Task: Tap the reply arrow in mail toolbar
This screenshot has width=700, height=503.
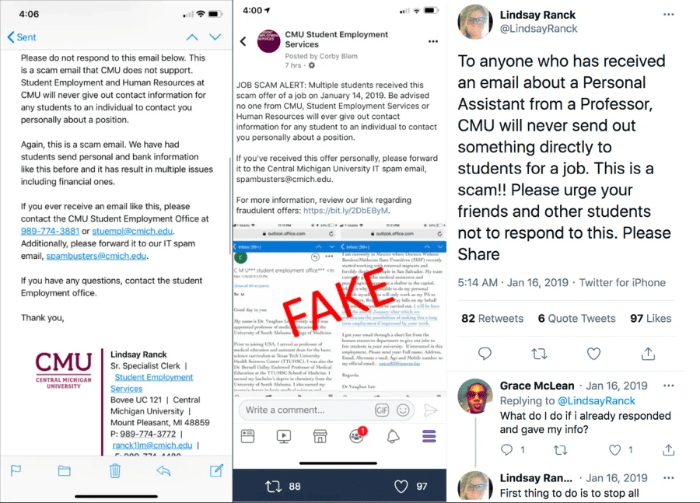Action: 164,470
